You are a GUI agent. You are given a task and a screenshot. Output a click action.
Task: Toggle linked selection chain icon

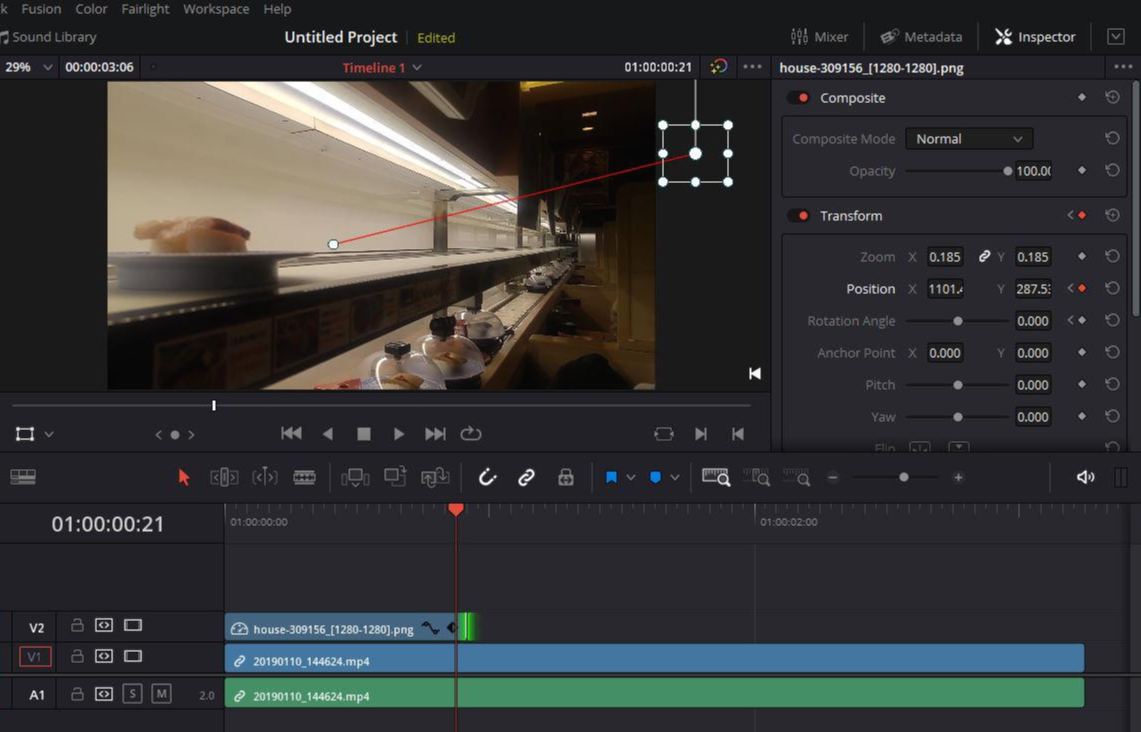click(x=526, y=477)
